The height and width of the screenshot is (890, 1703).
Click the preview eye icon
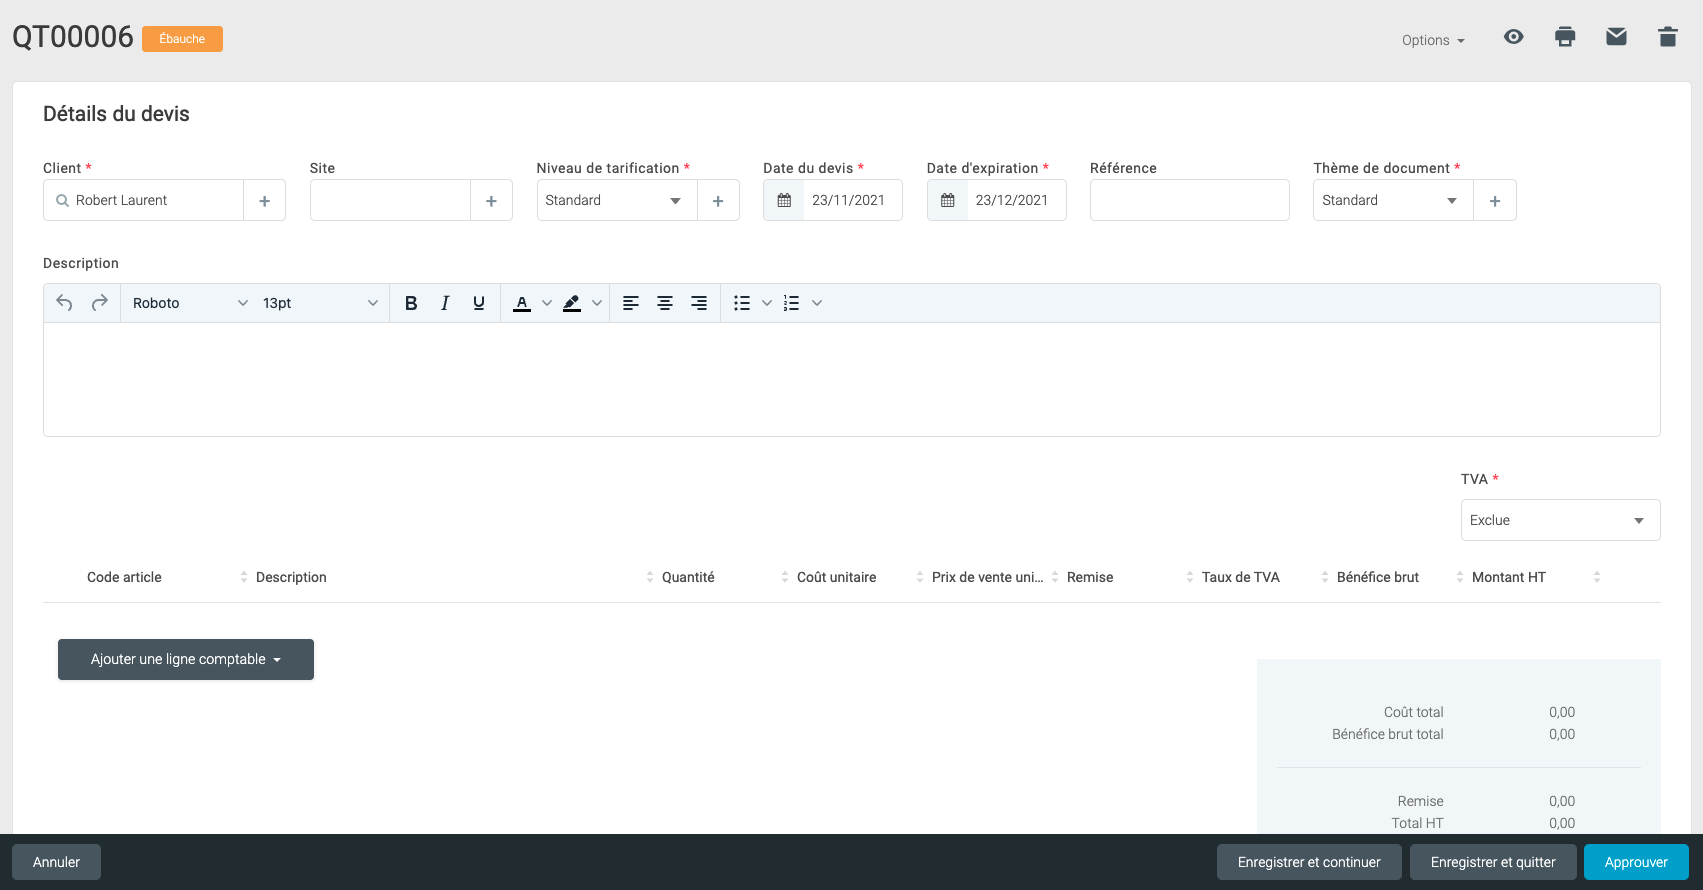pos(1513,37)
